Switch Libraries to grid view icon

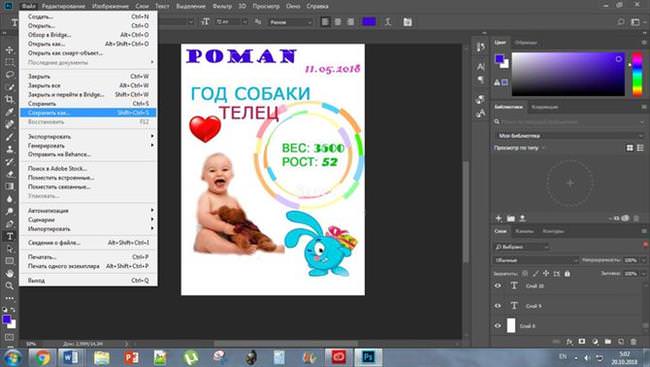[x=630, y=148]
